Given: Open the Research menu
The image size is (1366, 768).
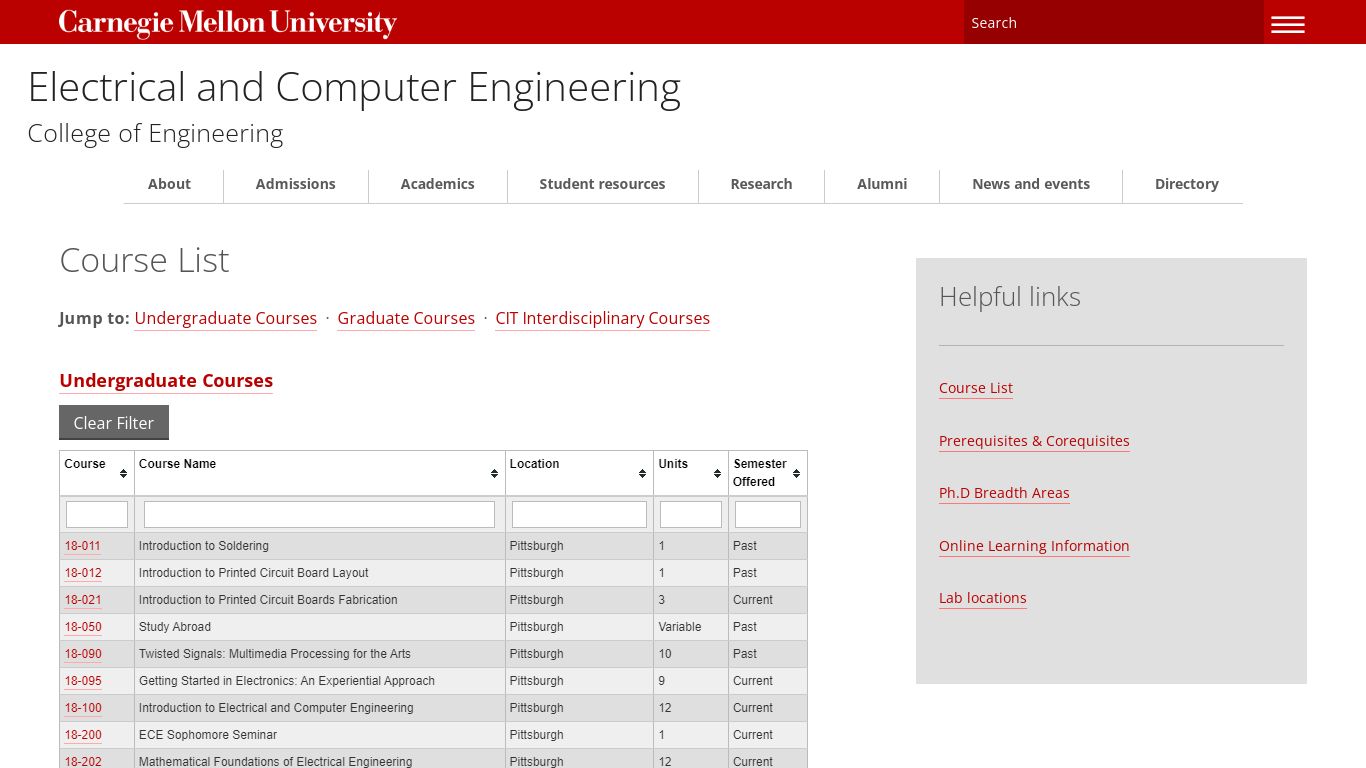Looking at the screenshot, I should pos(761,184).
